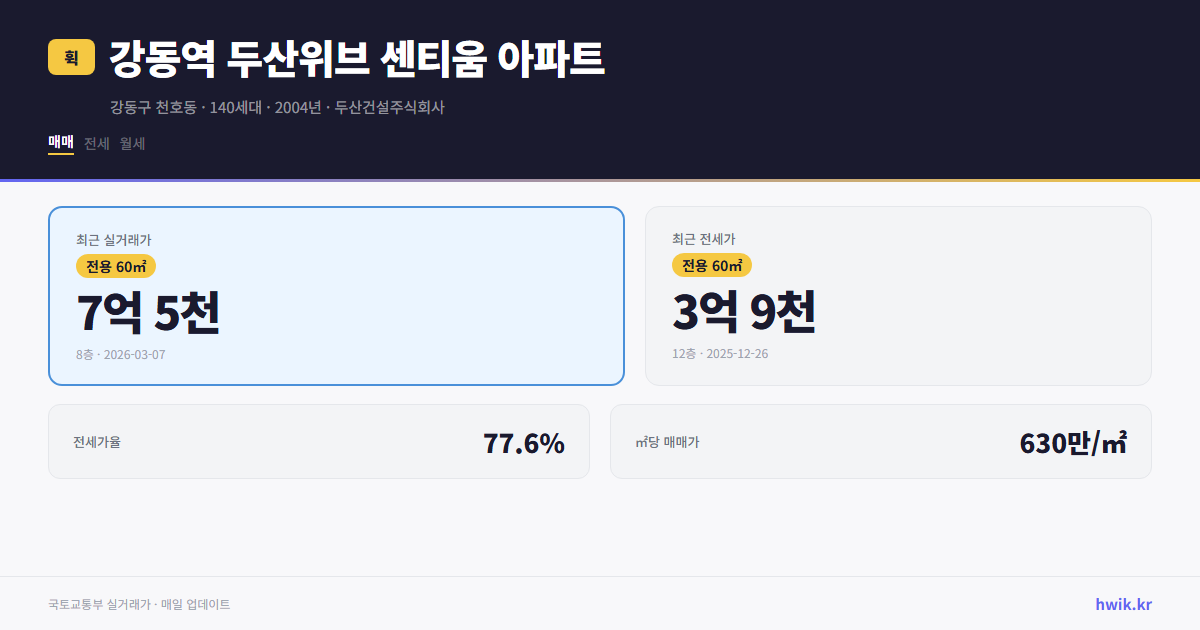Screen dimensions: 1200x630
Task: Select the 전용 60㎡ badge on sale price card
Action: tap(113, 266)
